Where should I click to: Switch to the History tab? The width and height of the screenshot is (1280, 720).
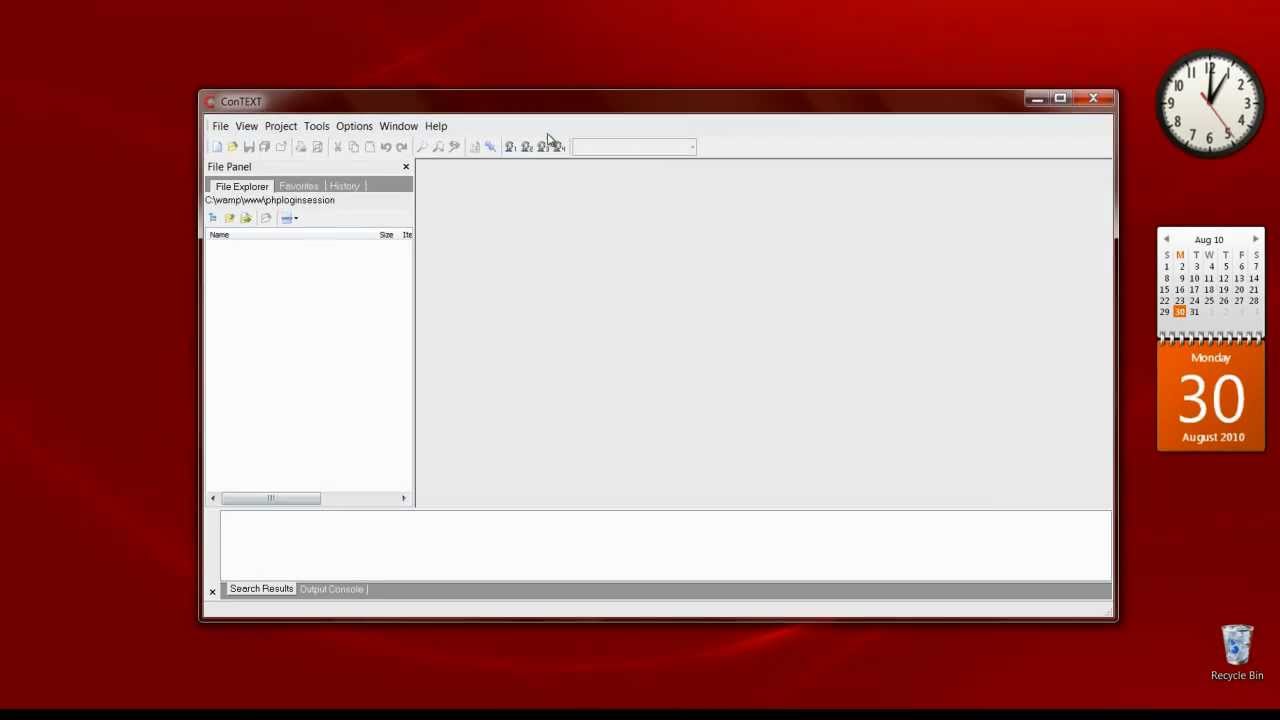(344, 186)
